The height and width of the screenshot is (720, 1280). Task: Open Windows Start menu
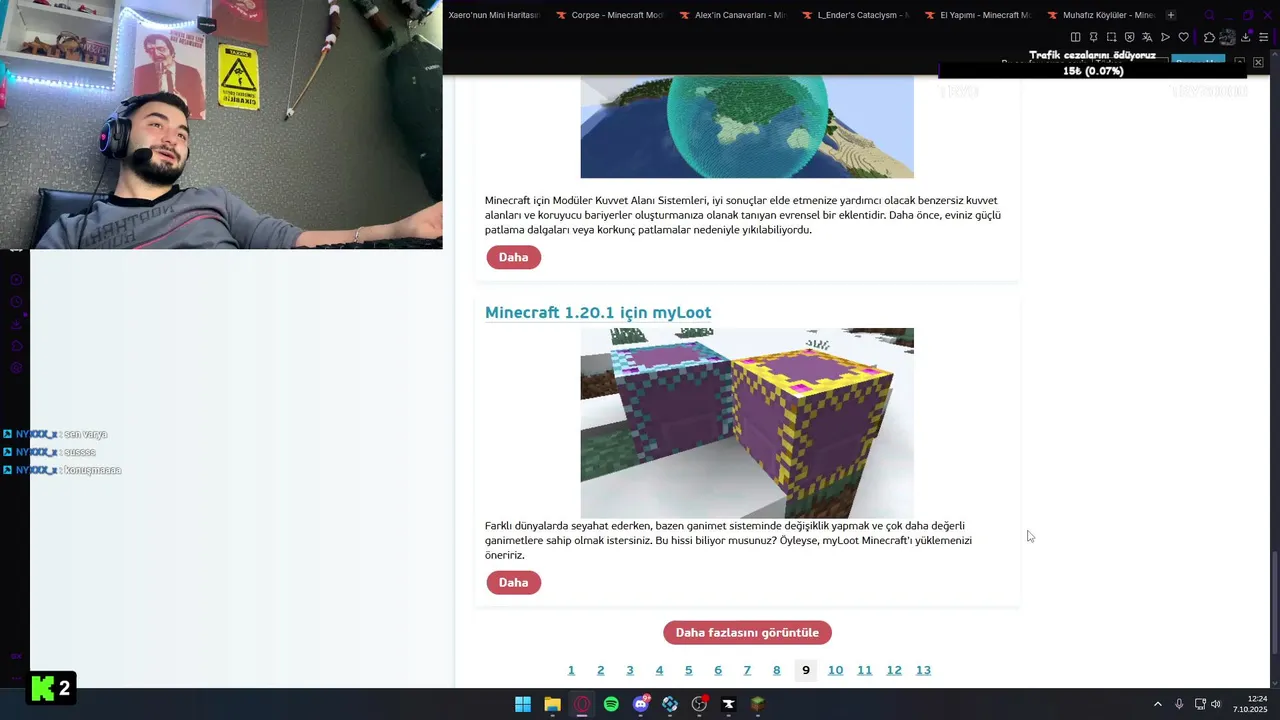[x=523, y=704]
